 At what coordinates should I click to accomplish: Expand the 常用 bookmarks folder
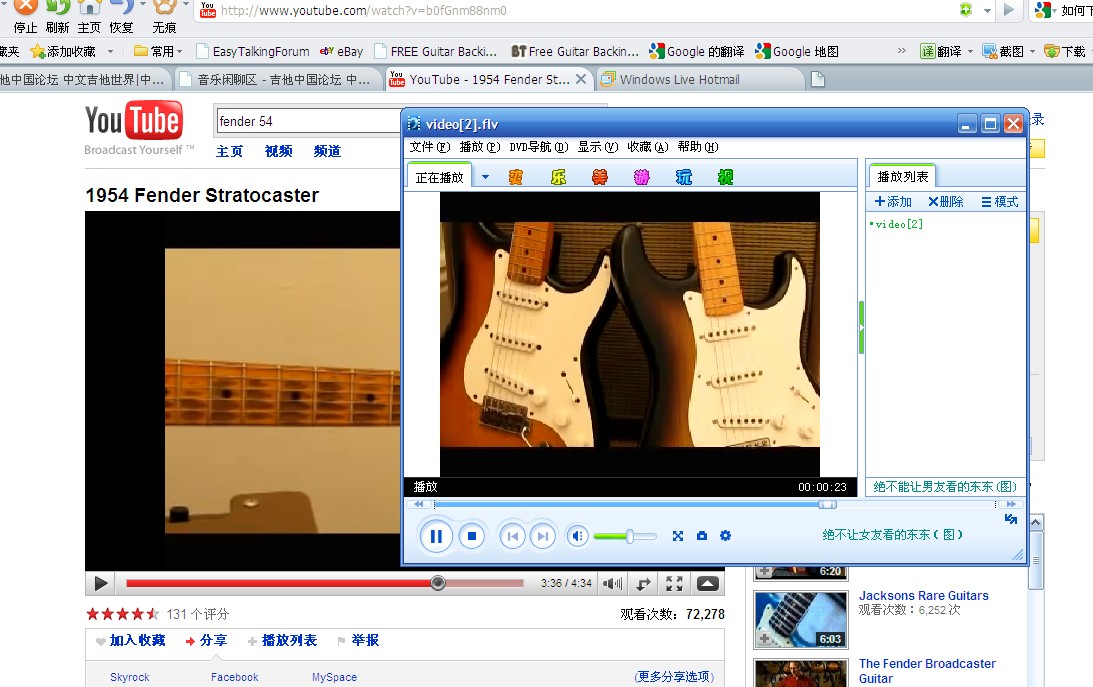pos(158,52)
